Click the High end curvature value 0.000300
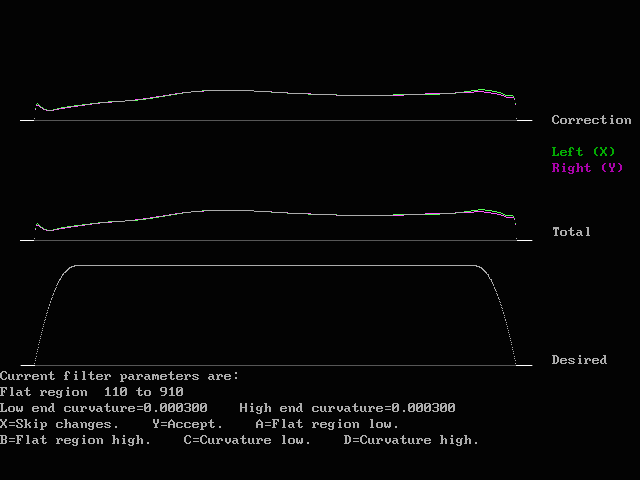The image size is (640, 480). pos(423,408)
